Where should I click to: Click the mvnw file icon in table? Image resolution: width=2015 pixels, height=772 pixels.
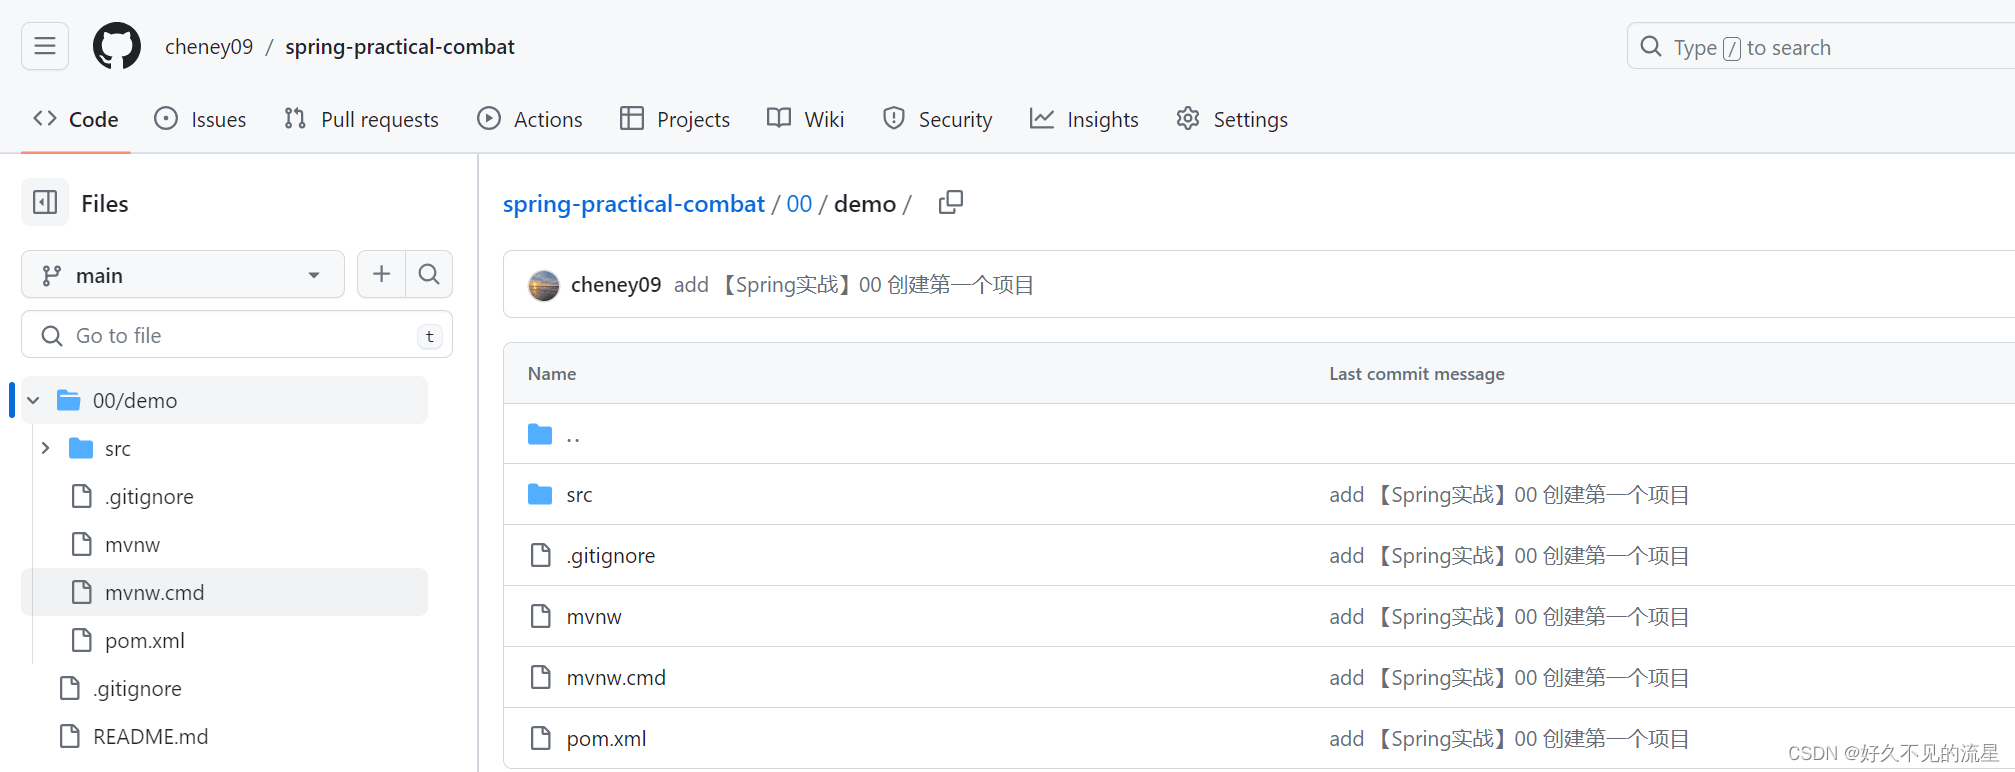pyautogui.click(x=541, y=616)
